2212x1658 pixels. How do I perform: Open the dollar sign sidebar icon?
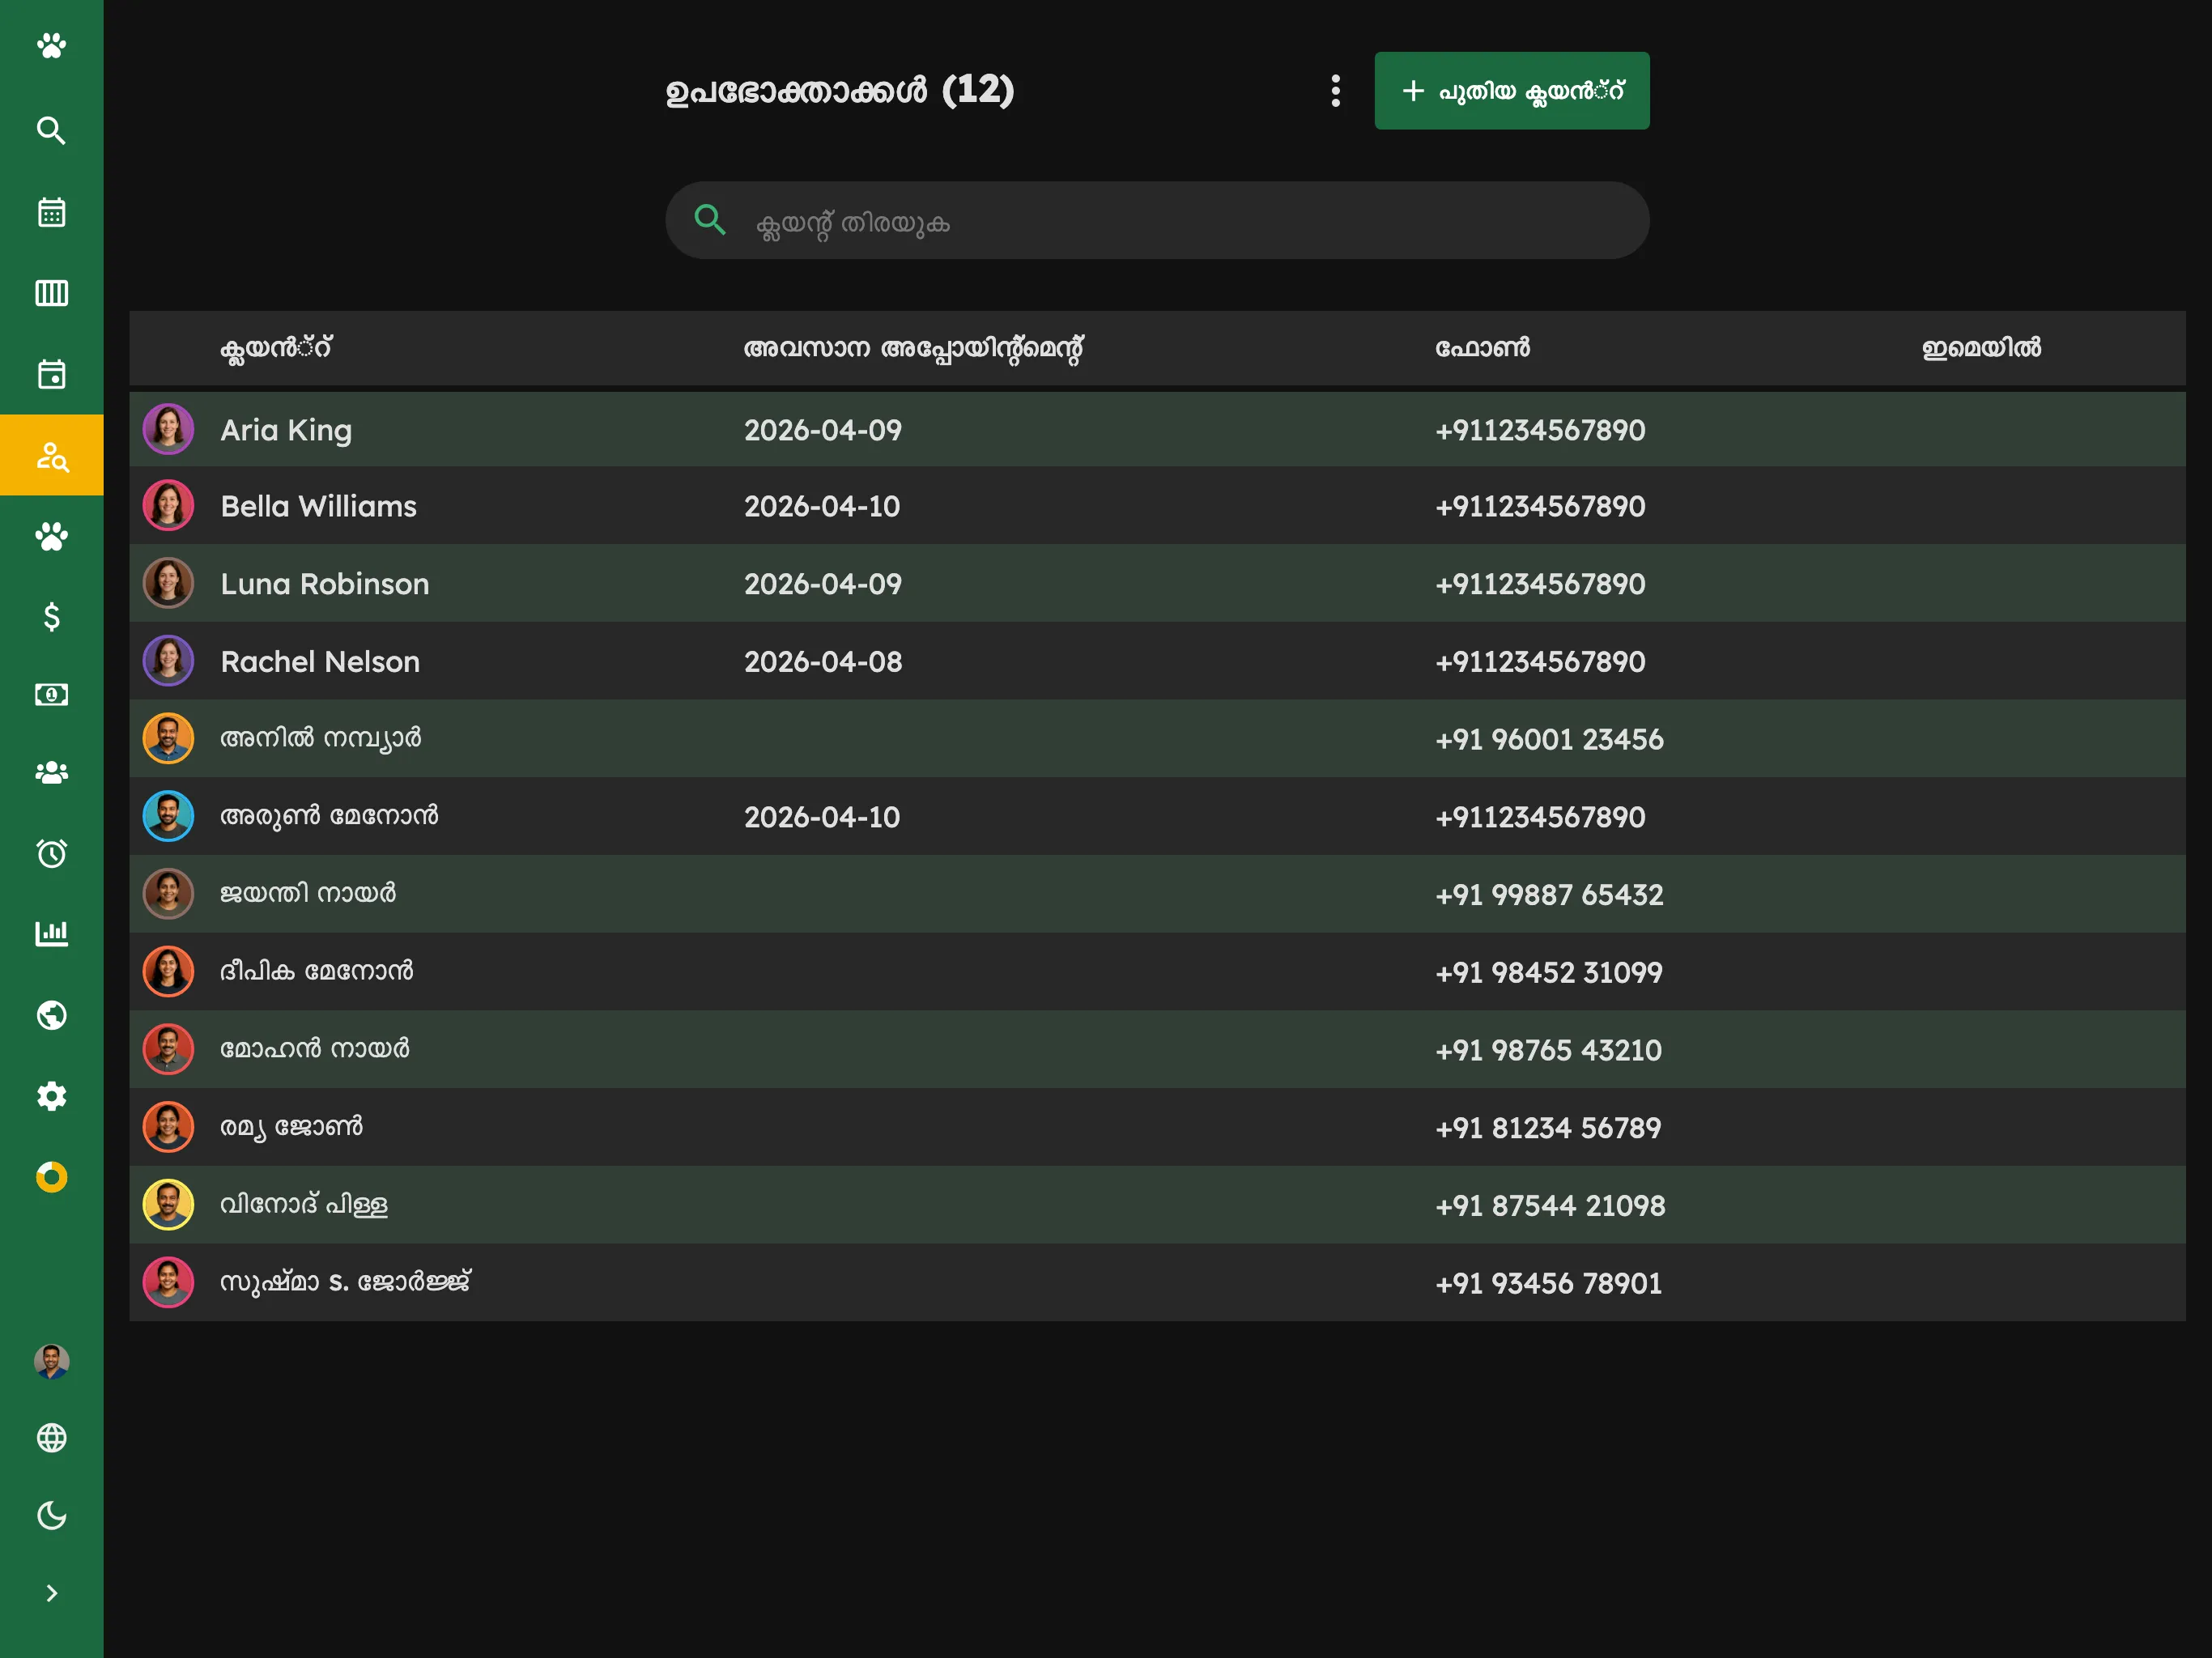coord(51,616)
